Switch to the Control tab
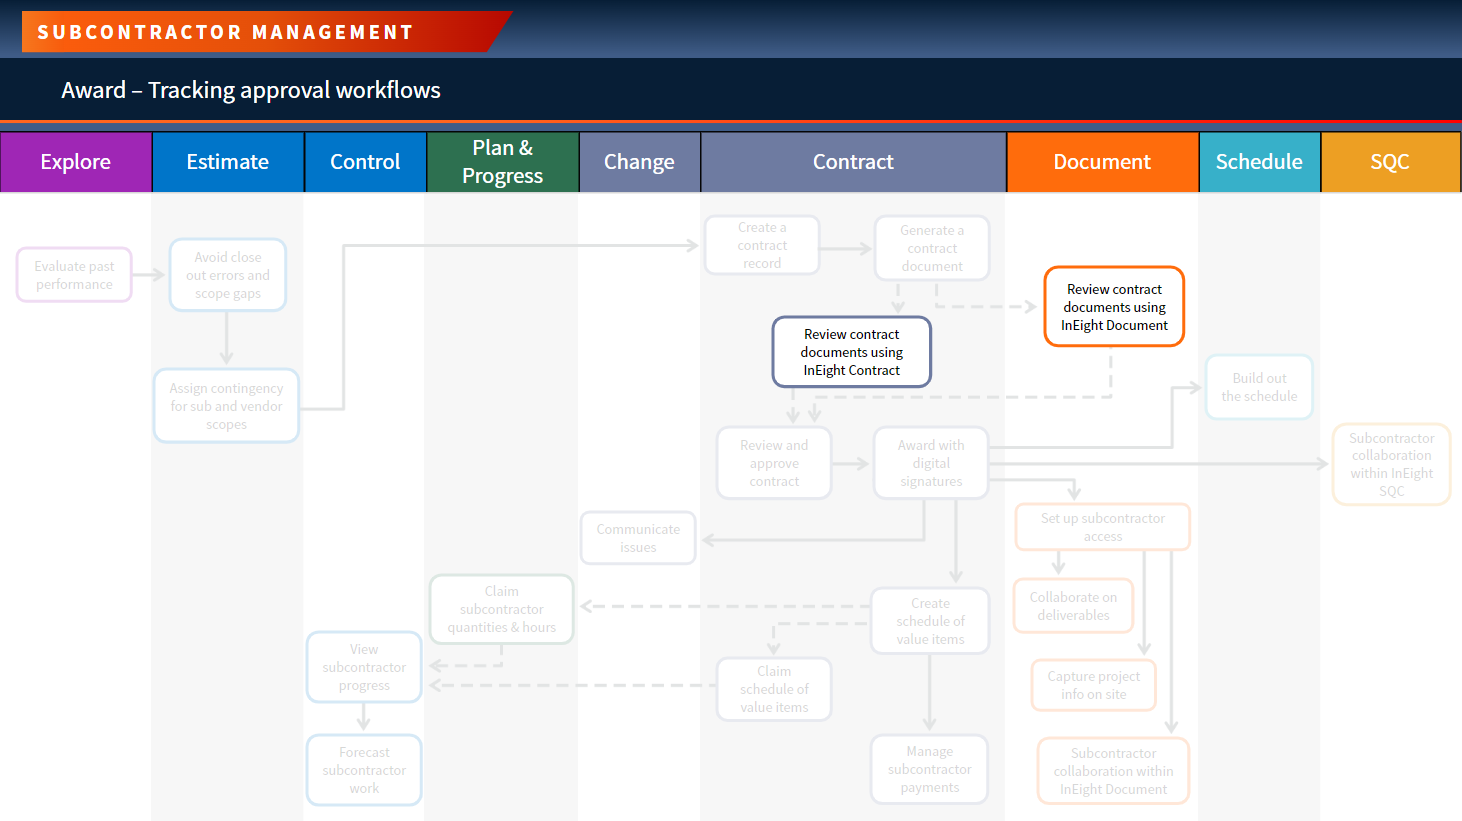1462x821 pixels. [x=365, y=162]
